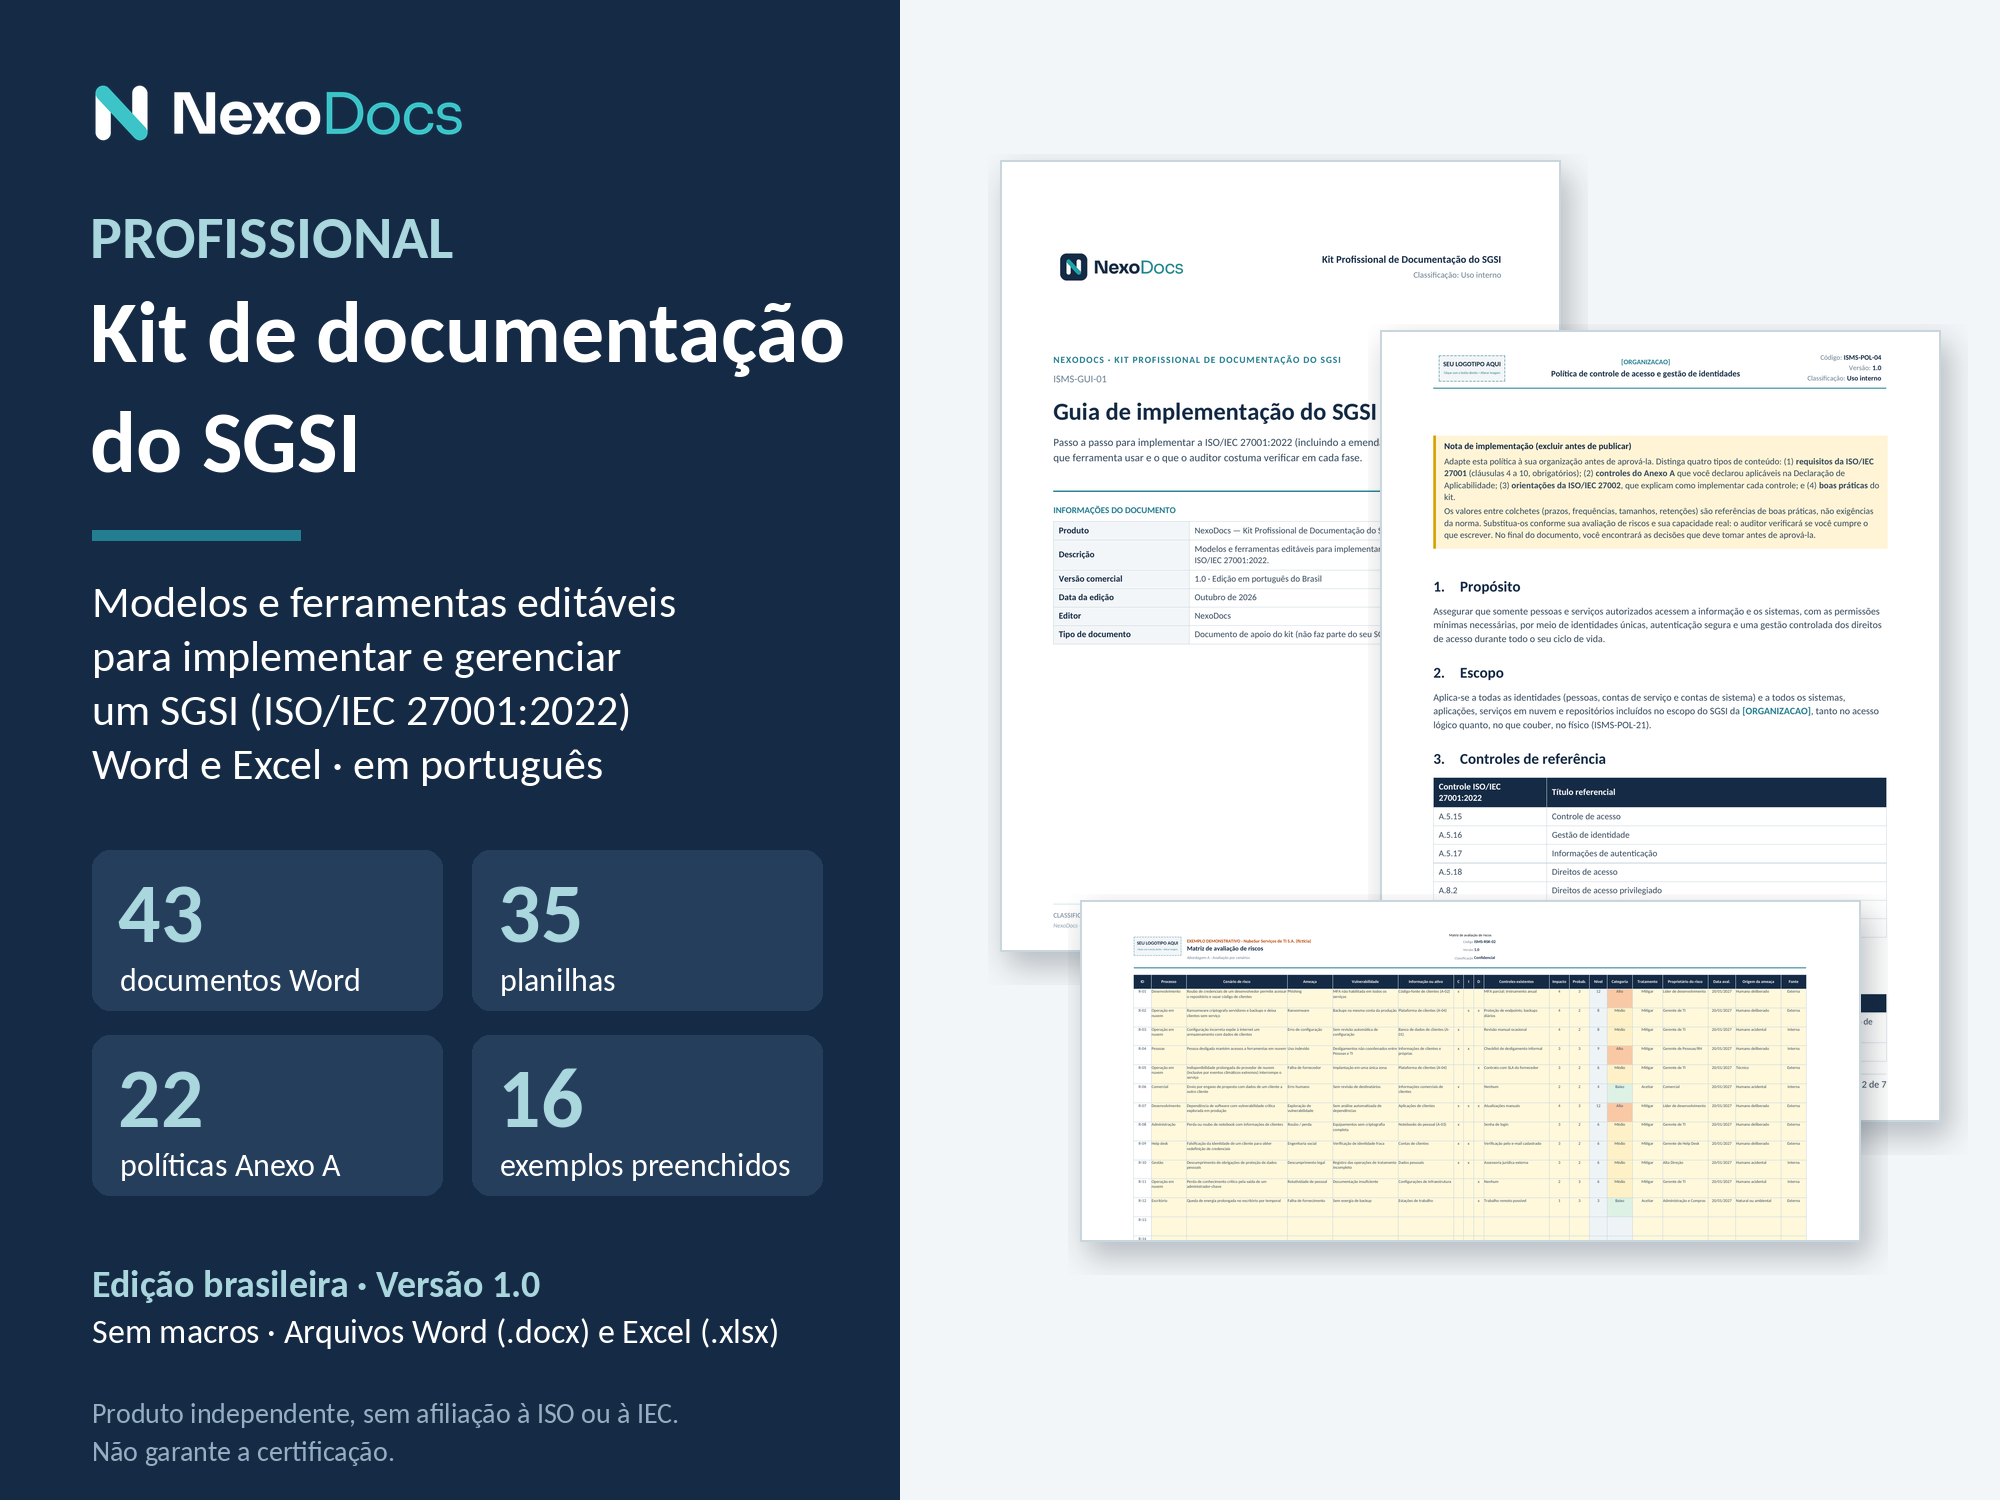Click "Não garante a certificação." line
Viewport: 2000px width, 1500px height.
coord(243,1452)
